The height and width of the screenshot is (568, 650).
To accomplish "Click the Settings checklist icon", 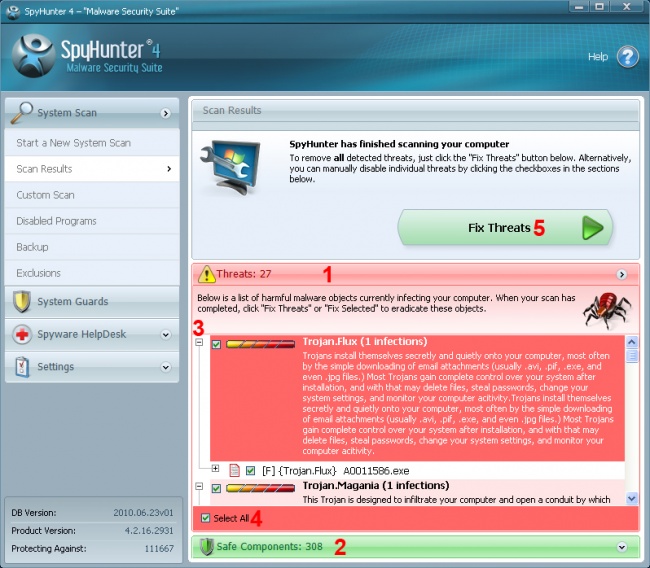I will point(22,367).
